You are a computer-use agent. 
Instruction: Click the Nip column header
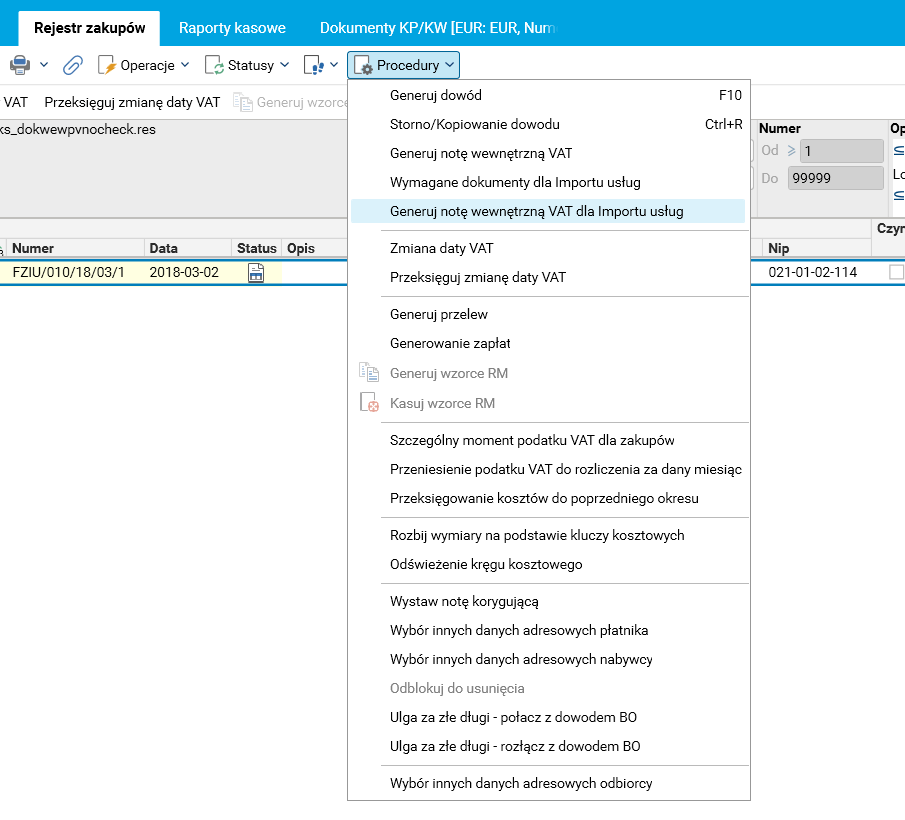pos(816,248)
